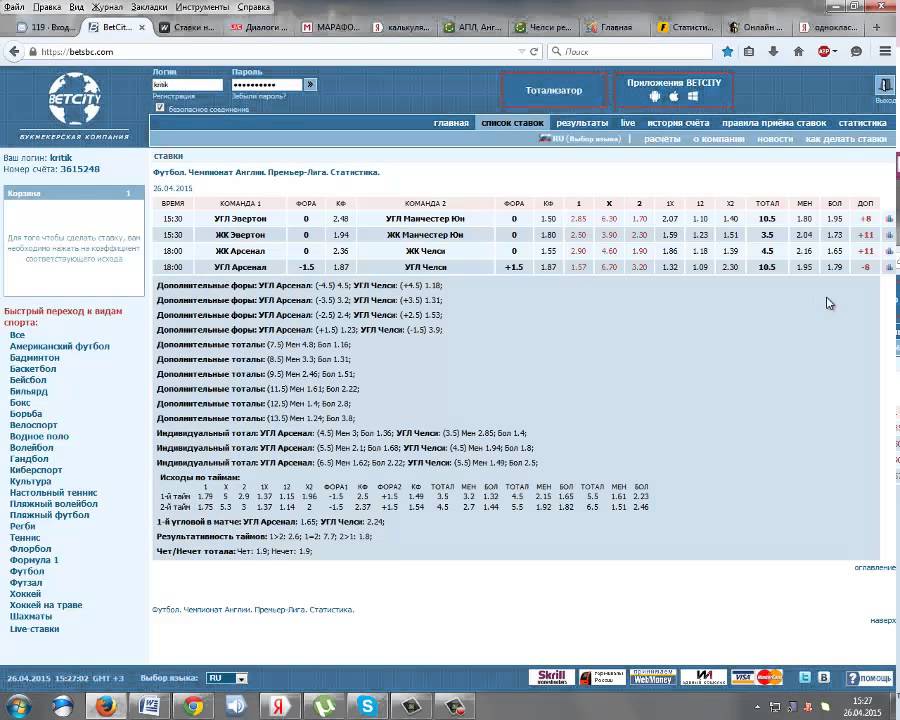The width and height of the screenshot is (900, 720).
Task: Open the Adblock Plus toolbar icon
Action: [x=824, y=52]
